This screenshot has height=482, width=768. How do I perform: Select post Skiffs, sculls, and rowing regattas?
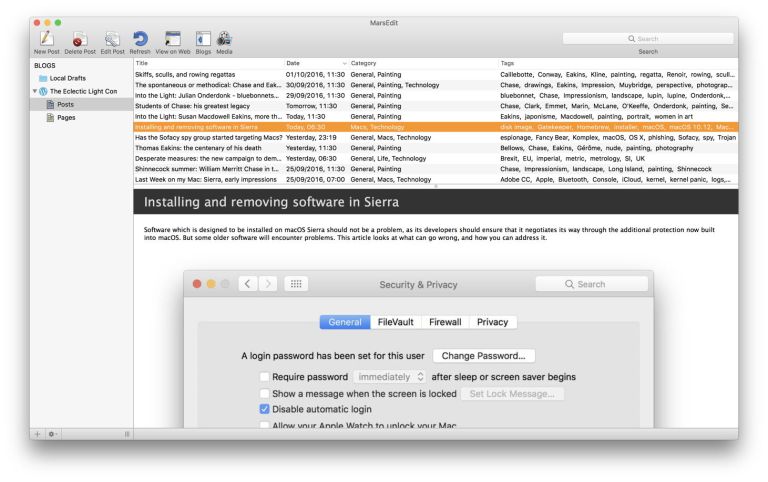(x=185, y=74)
